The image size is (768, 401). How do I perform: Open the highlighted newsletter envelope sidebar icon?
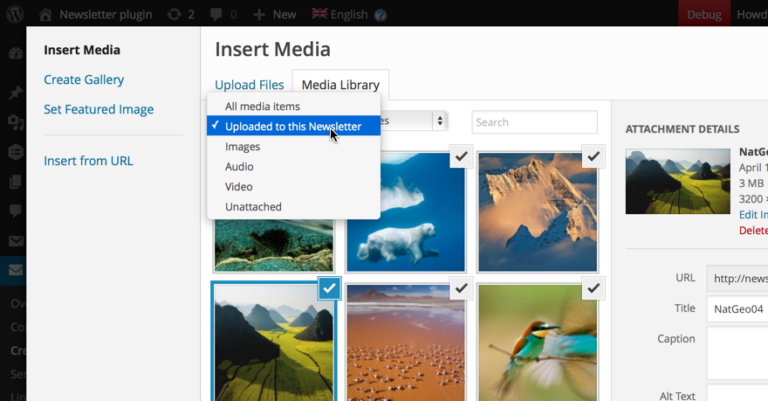[16, 269]
